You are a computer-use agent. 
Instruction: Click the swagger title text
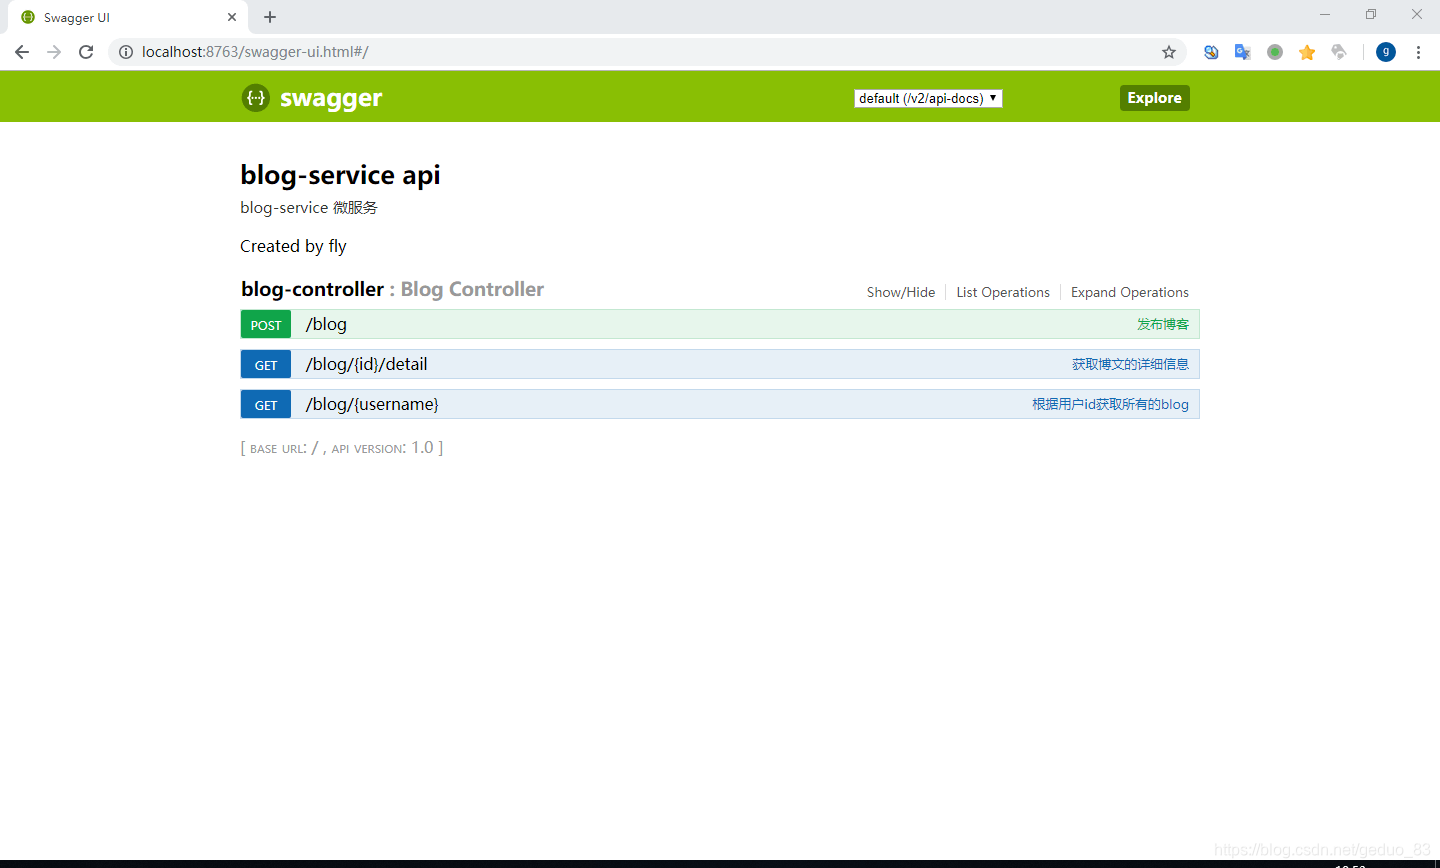(x=331, y=98)
